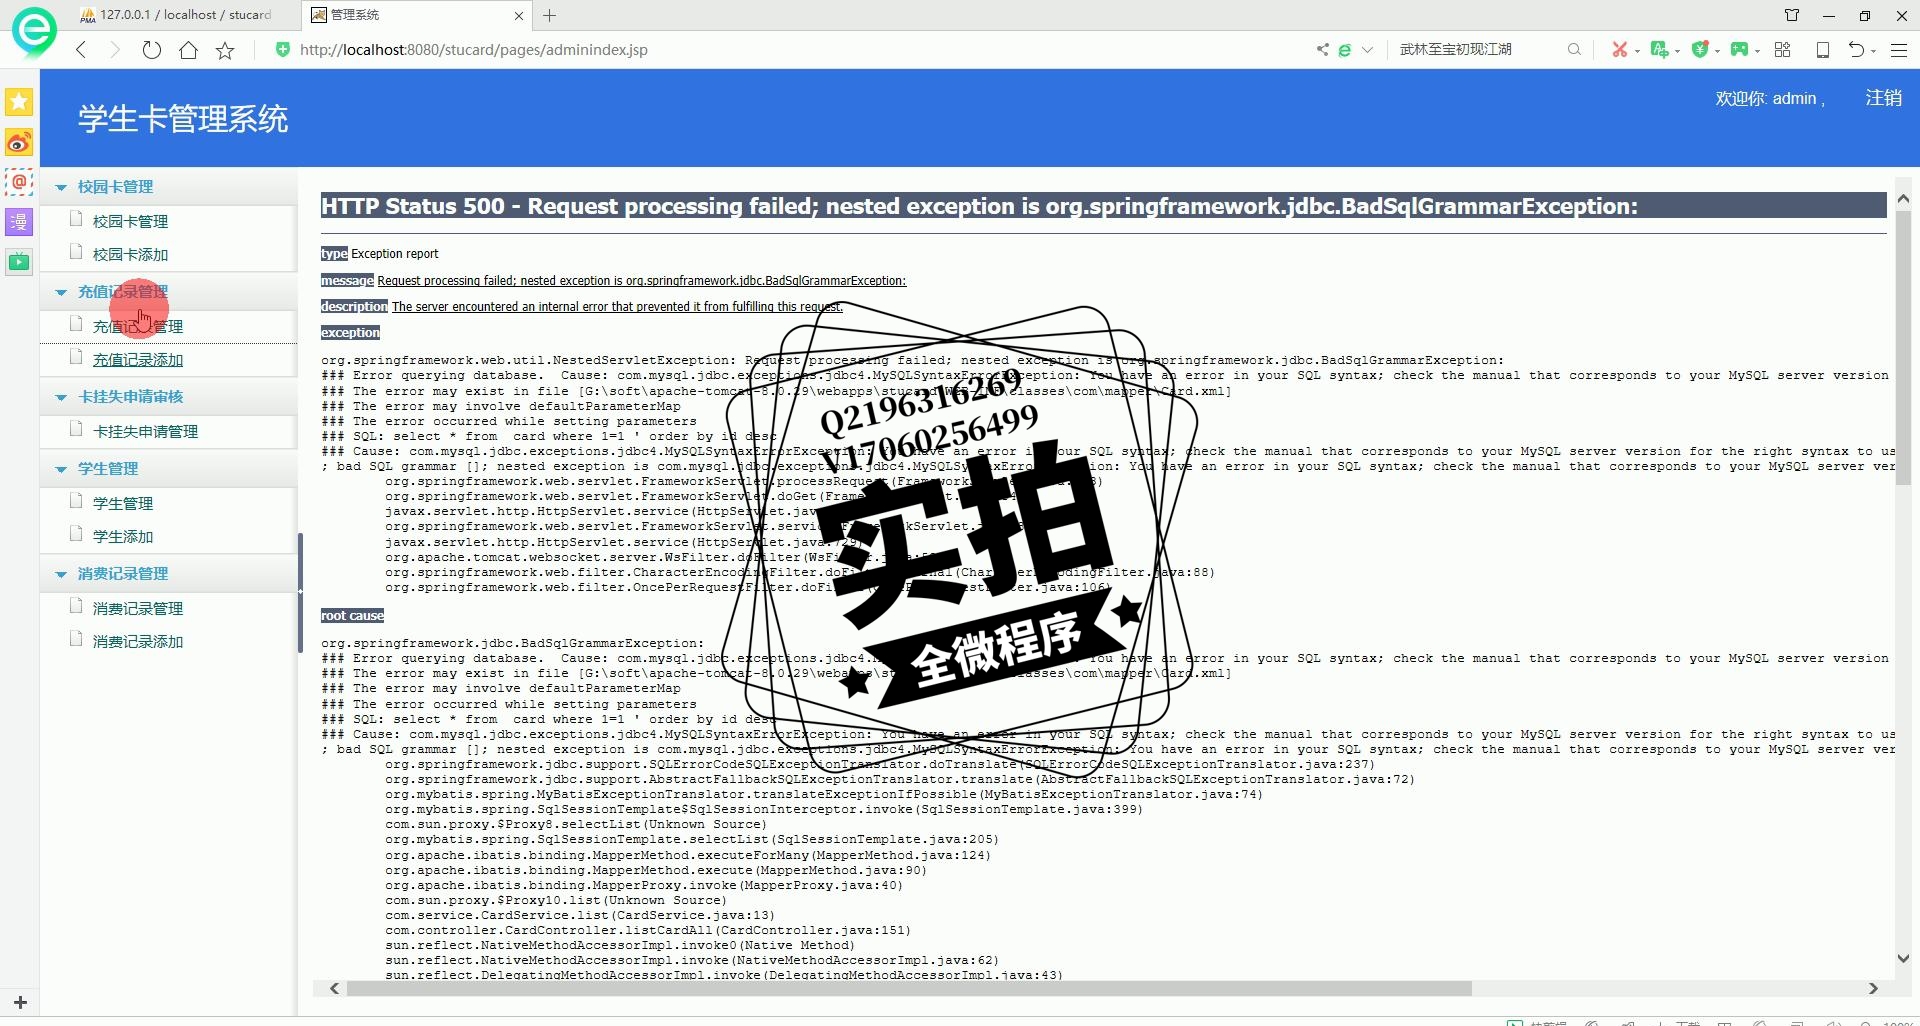Open 卡挂失申请管理 page
Image resolution: width=1920 pixels, height=1026 pixels.
145,431
